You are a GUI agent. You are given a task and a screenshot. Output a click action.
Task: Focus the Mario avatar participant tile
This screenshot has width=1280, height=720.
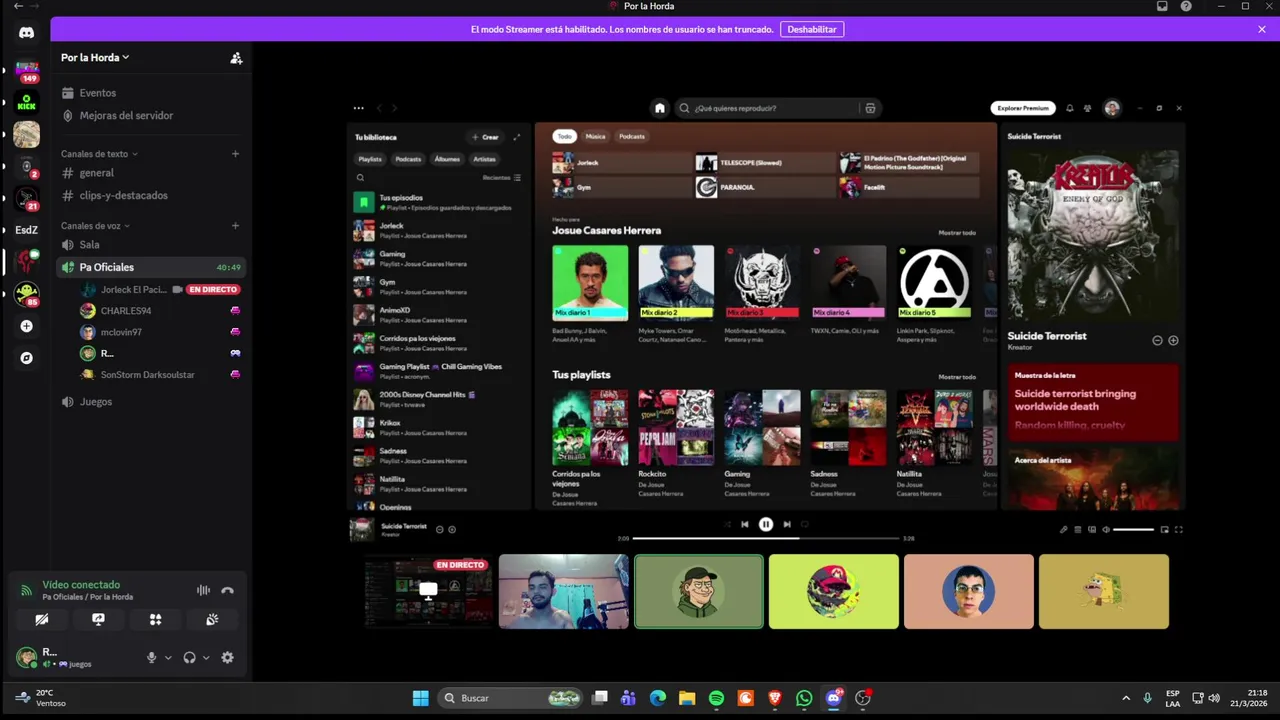click(834, 592)
